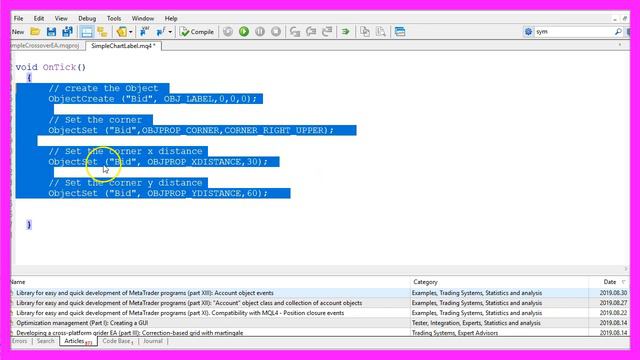Viewport: 640px width, 360px height.
Task: Click the New file button
Action: [x=18, y=31]
